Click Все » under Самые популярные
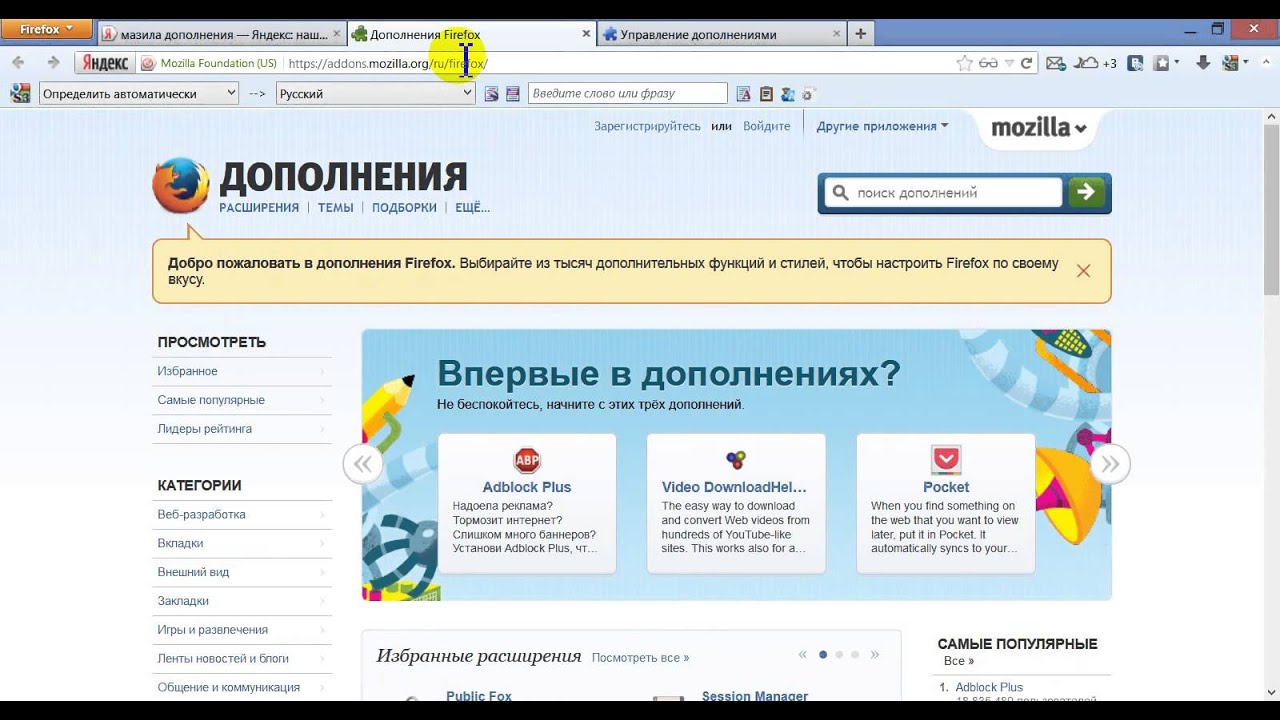 point(959,661)
